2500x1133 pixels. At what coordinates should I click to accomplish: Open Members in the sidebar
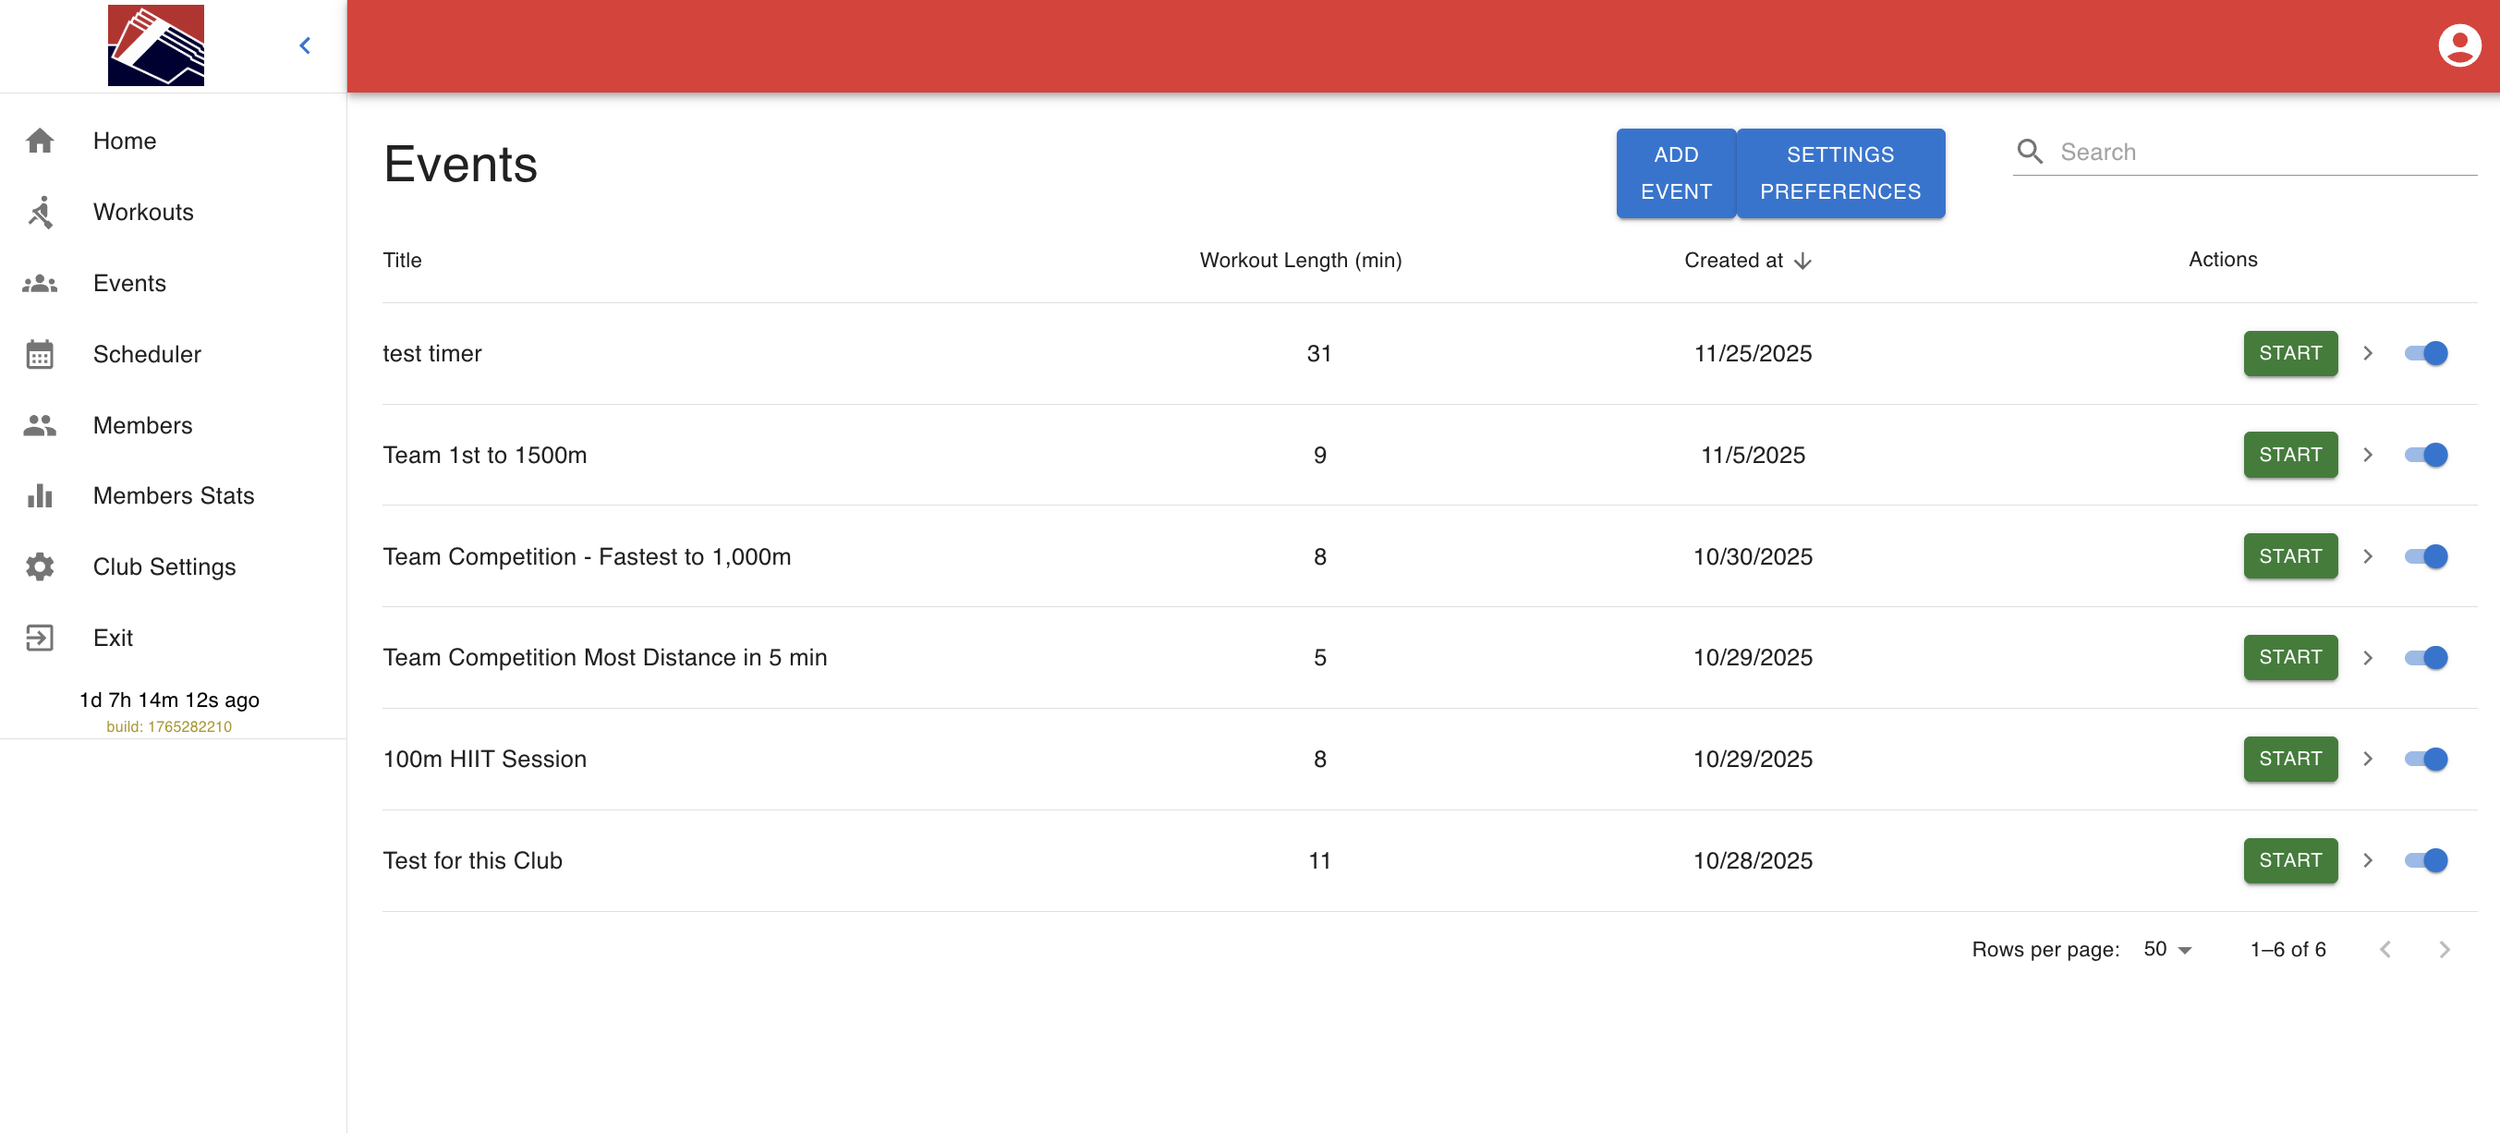[173, 426]
